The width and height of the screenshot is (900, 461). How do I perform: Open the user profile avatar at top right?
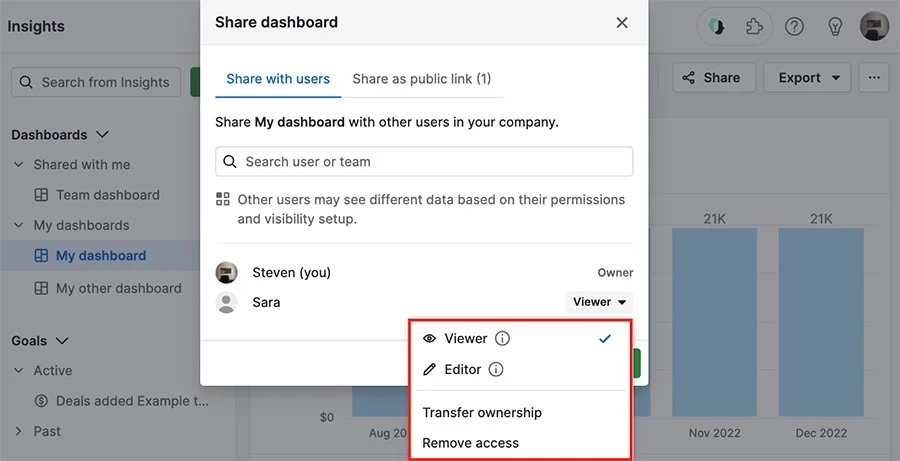point(874,26)
